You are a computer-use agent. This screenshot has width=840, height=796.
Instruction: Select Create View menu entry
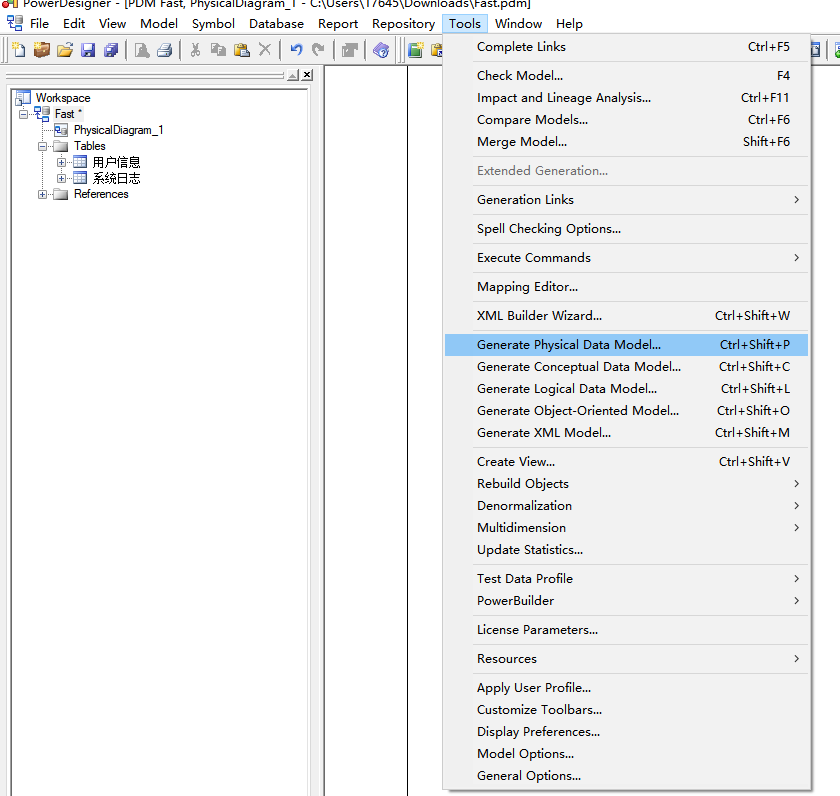click(626, 462)
